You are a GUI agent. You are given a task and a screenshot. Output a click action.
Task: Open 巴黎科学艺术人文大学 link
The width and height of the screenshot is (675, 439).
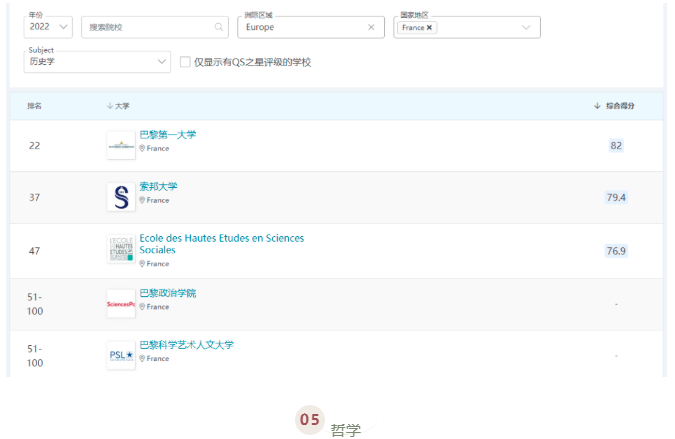pyautogui.click(x=186, y=345)
